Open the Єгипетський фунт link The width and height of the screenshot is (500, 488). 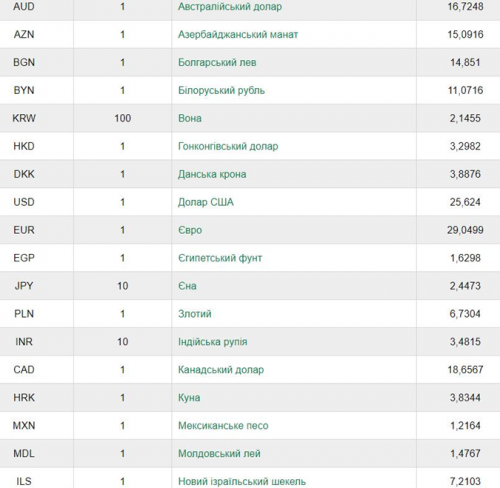(220, 258)
